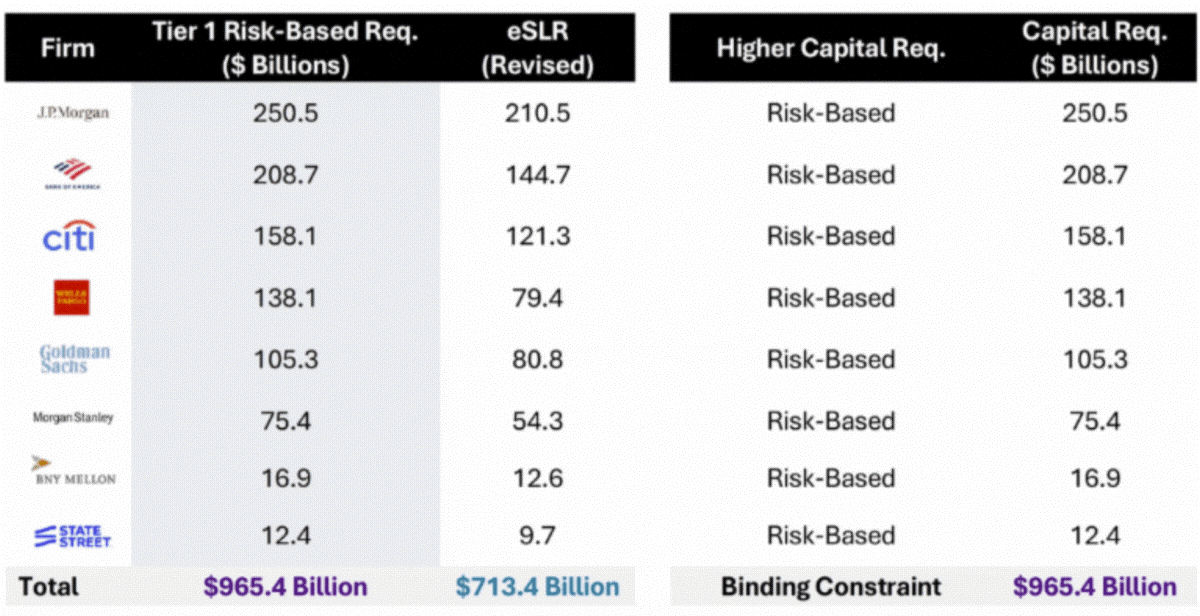
Task: Click Citi's Risk-Based constraint cell
Action: 830,237
